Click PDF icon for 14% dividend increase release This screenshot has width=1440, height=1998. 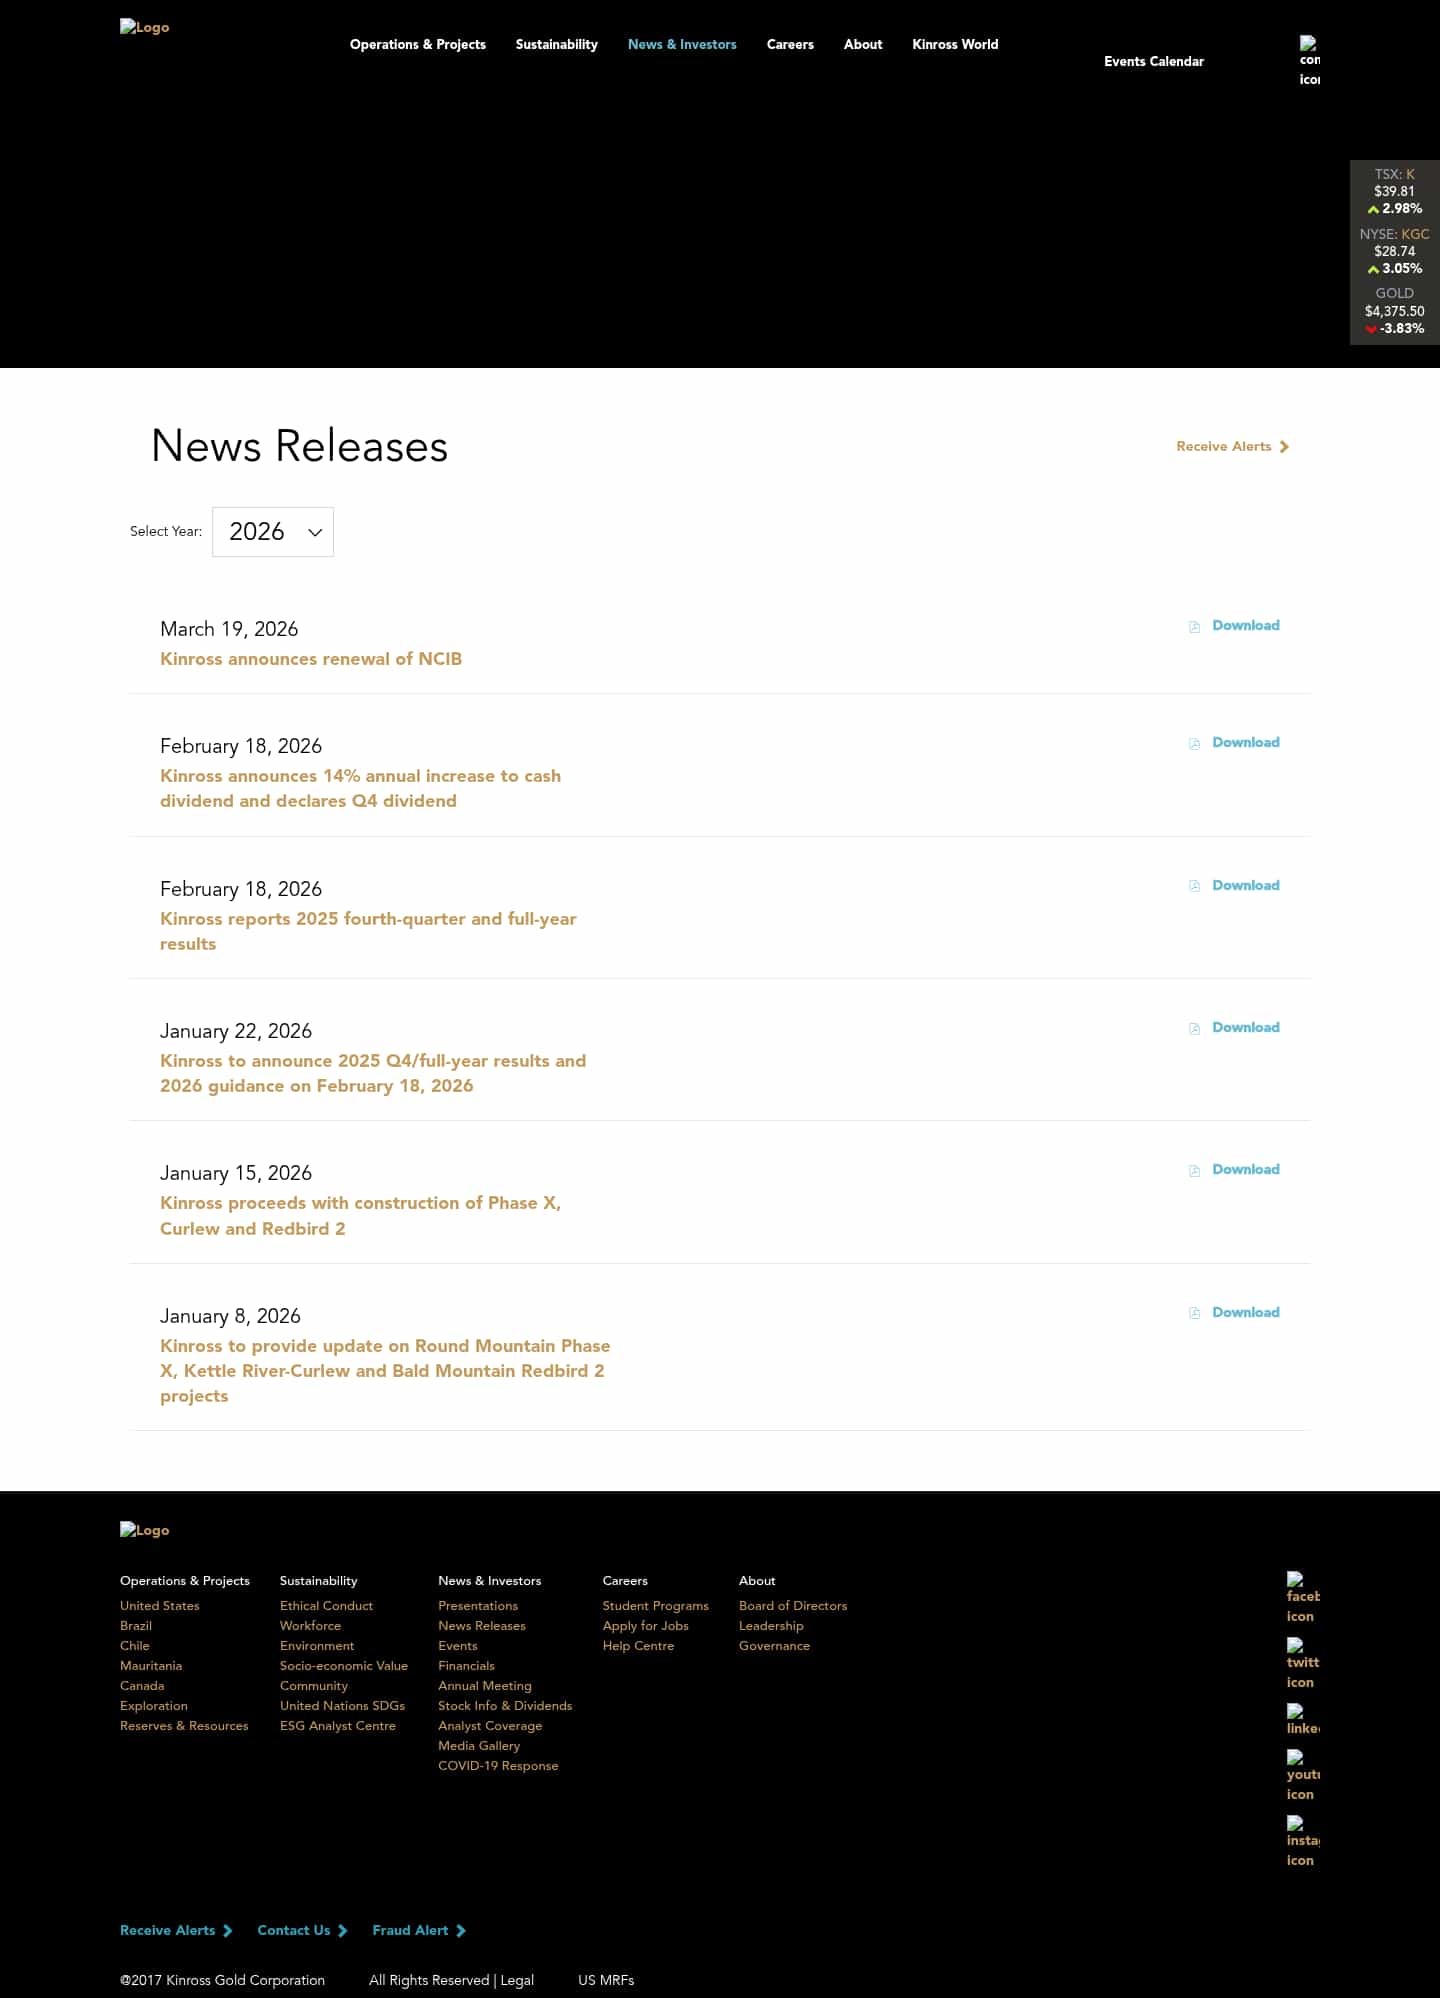click(1194, 743)
